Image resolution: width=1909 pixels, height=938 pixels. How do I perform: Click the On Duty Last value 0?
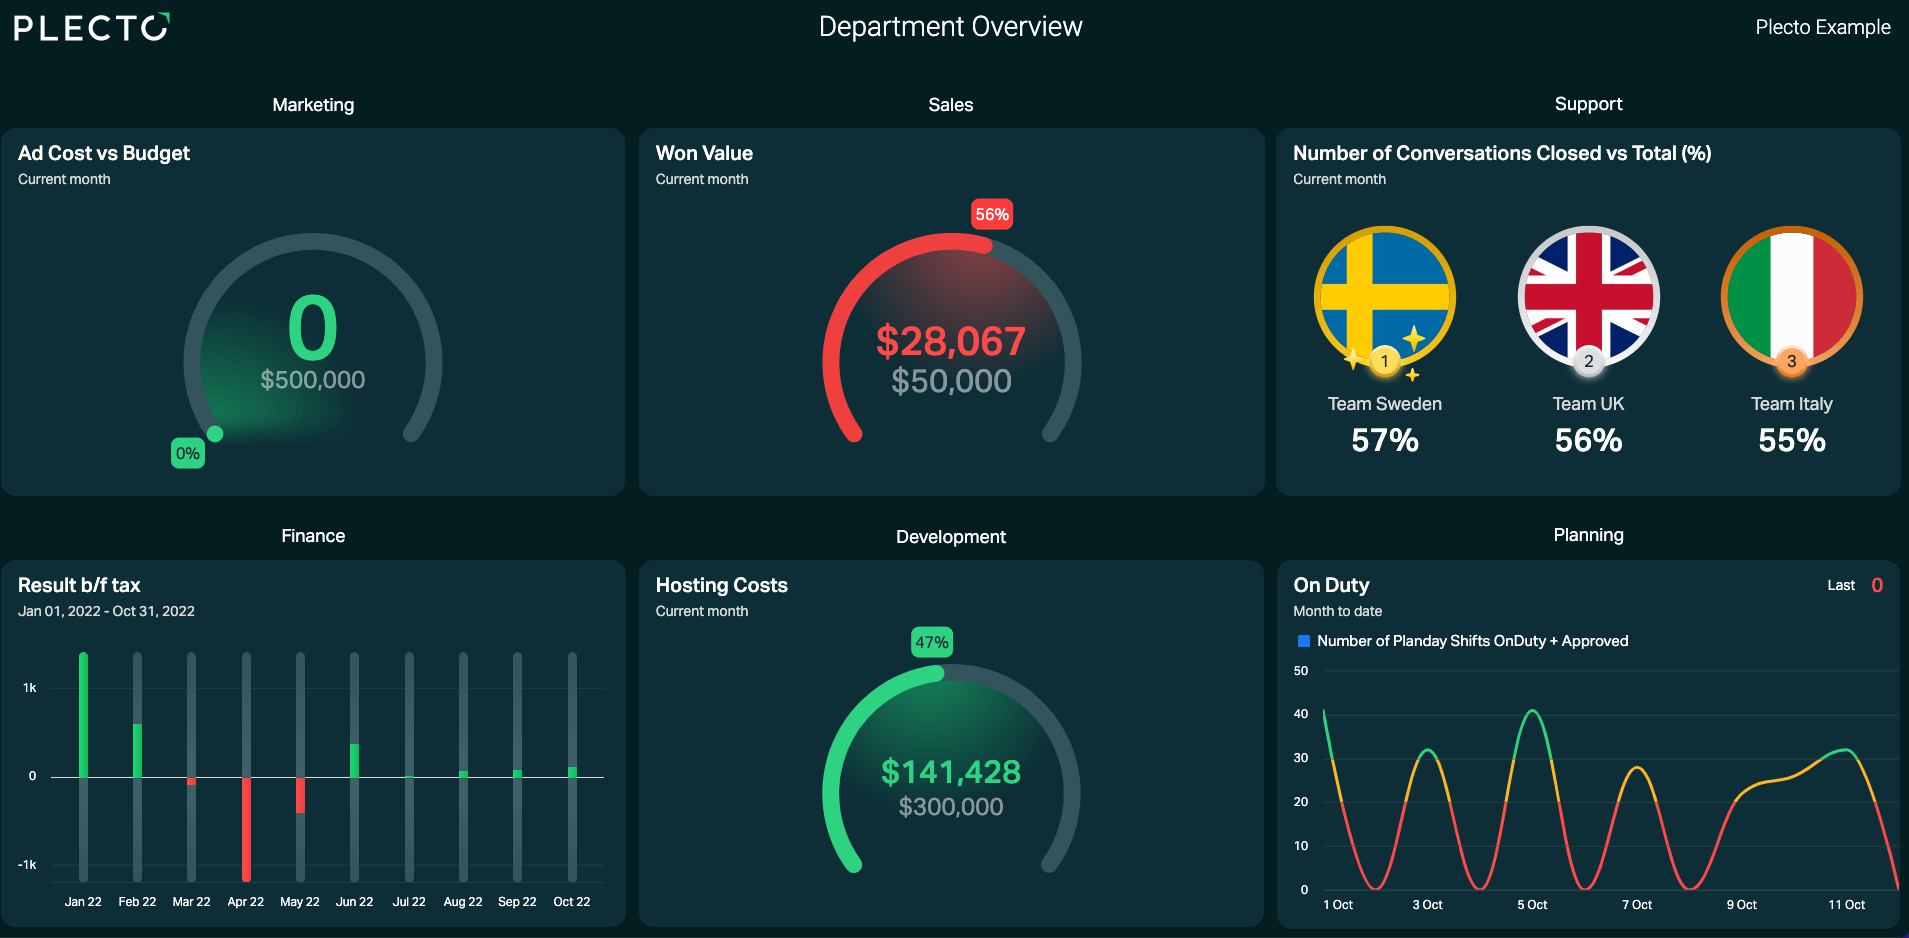click(x=1877, y=586)
